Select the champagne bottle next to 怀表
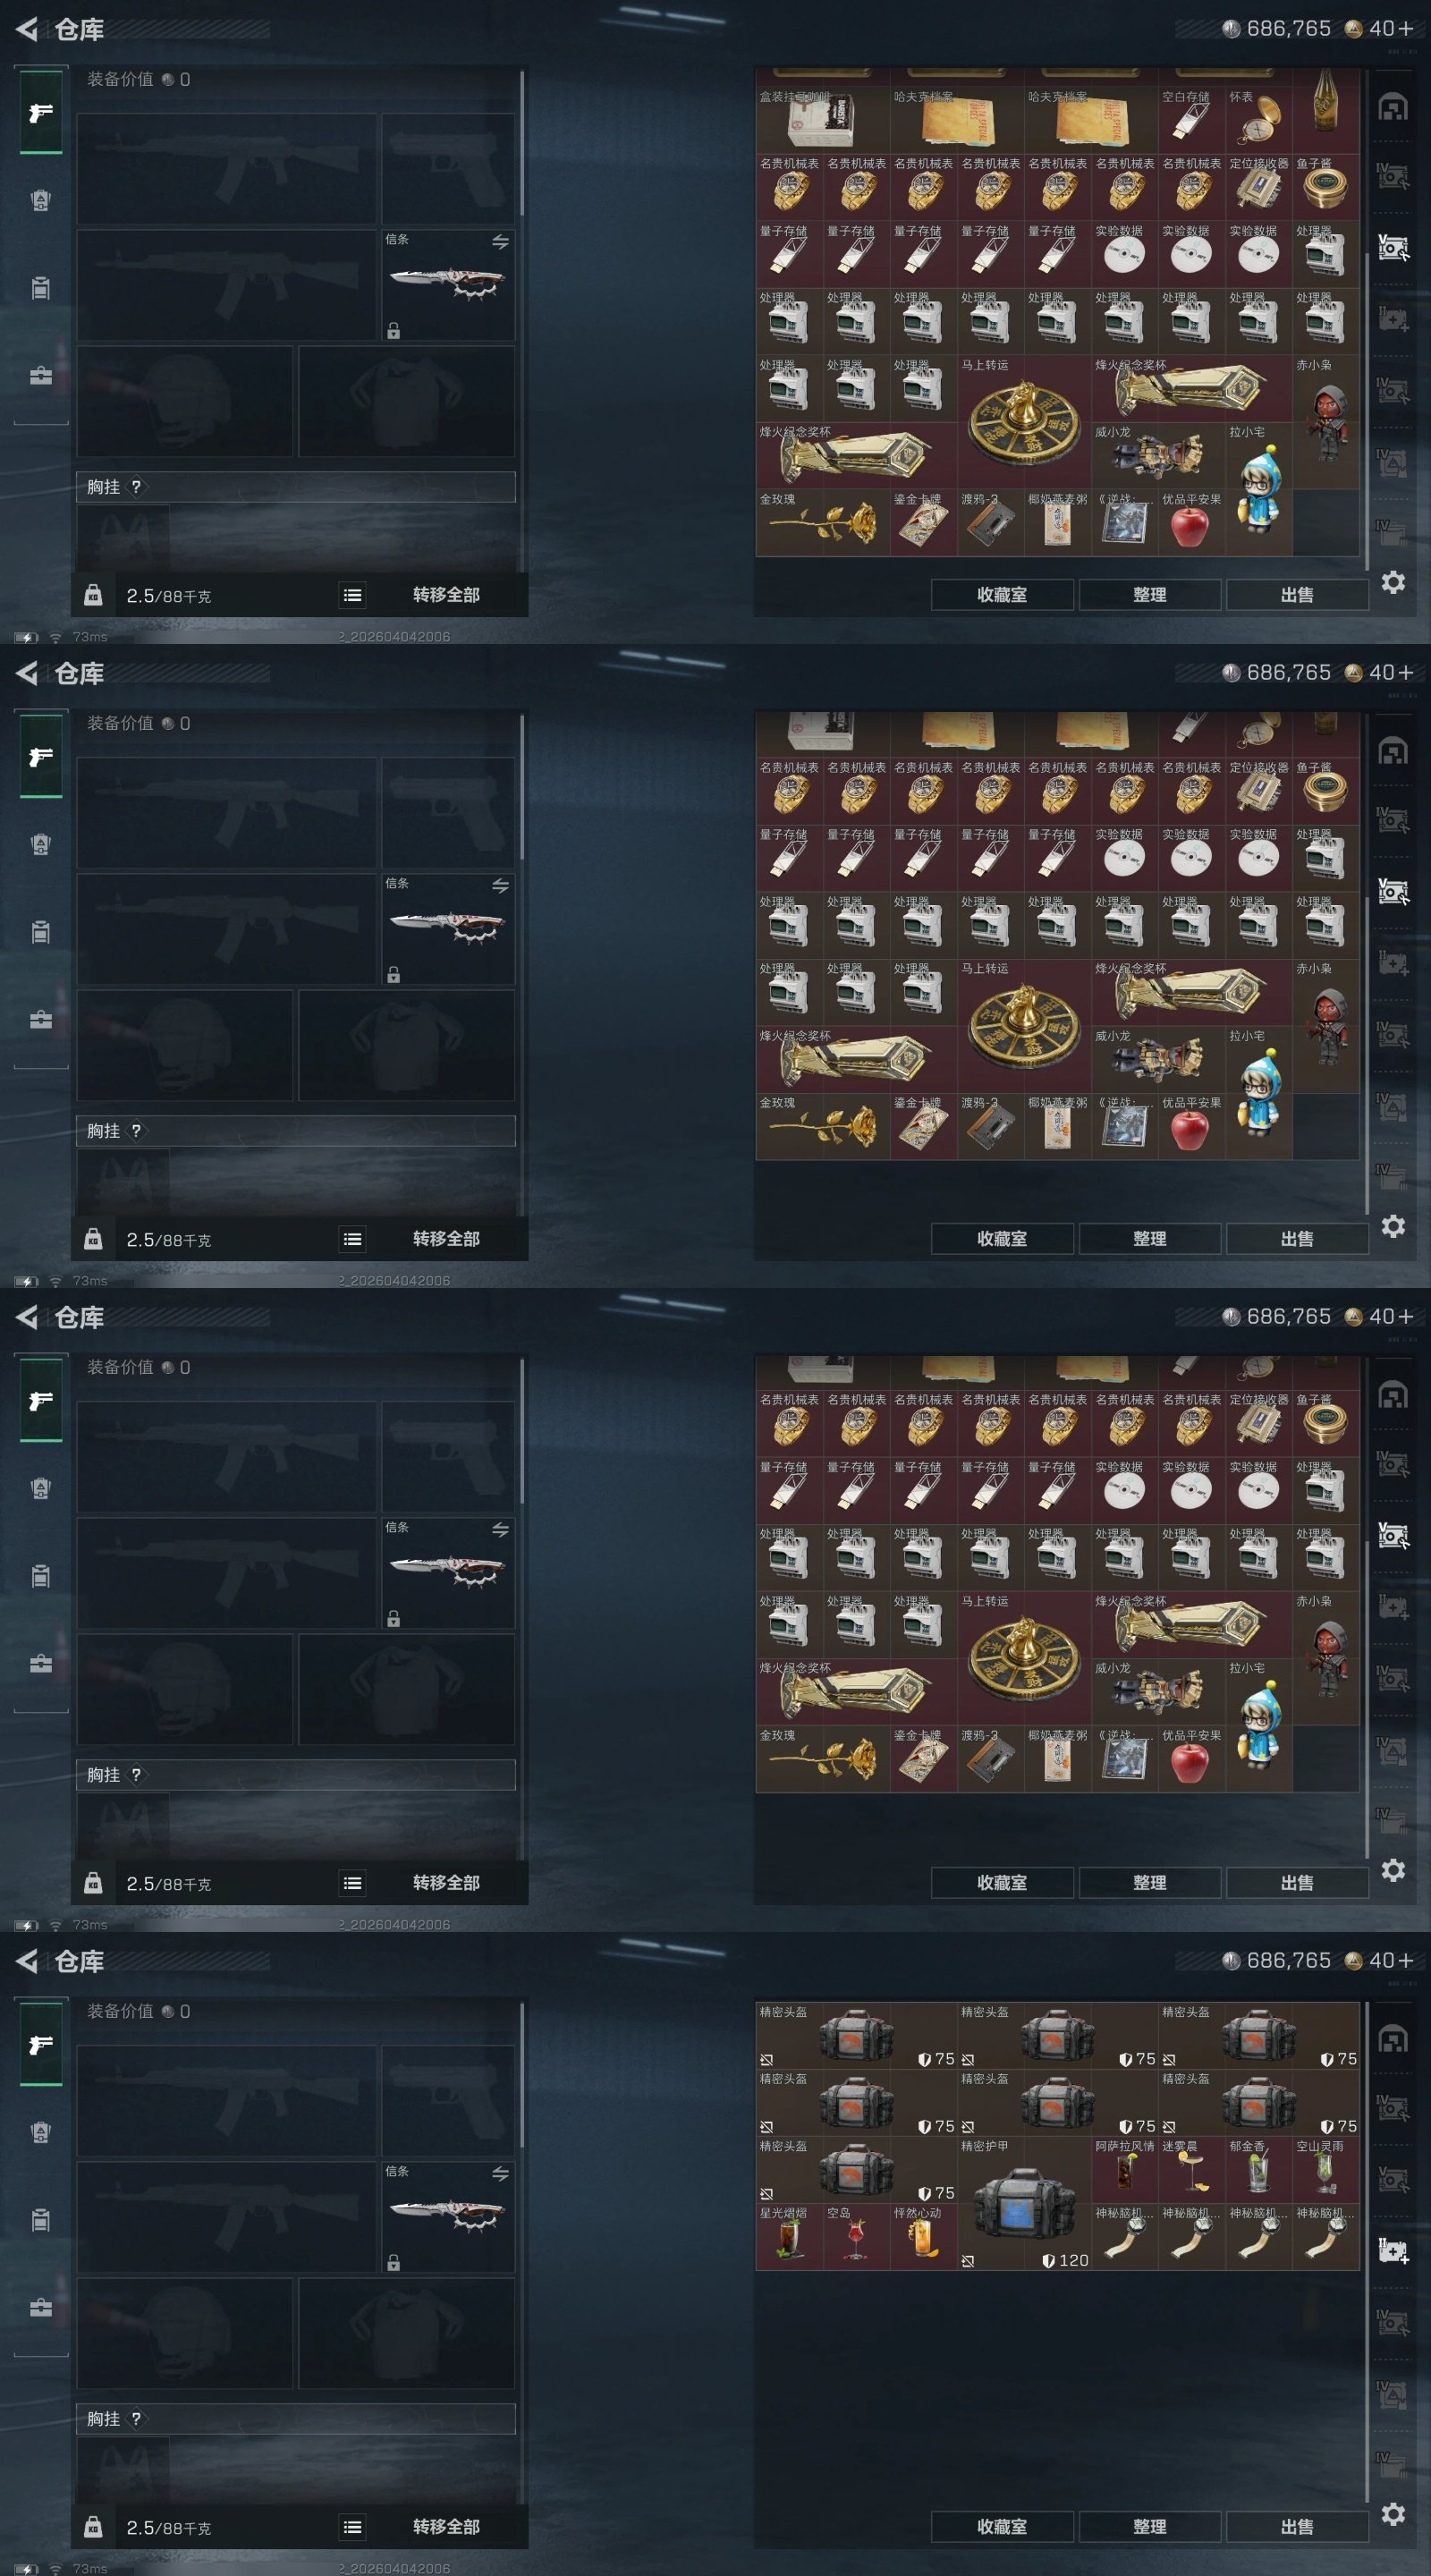 [1326, 110]
